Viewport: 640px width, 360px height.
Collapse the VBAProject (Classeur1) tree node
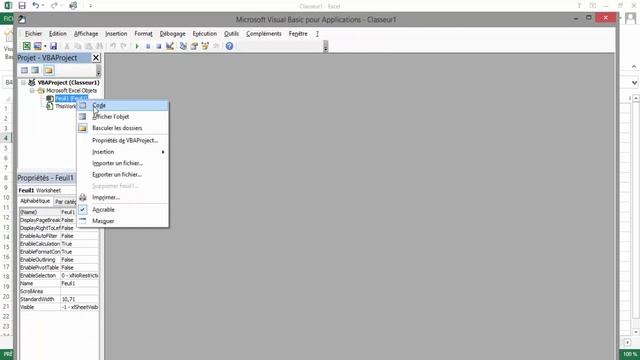(24, 82)
